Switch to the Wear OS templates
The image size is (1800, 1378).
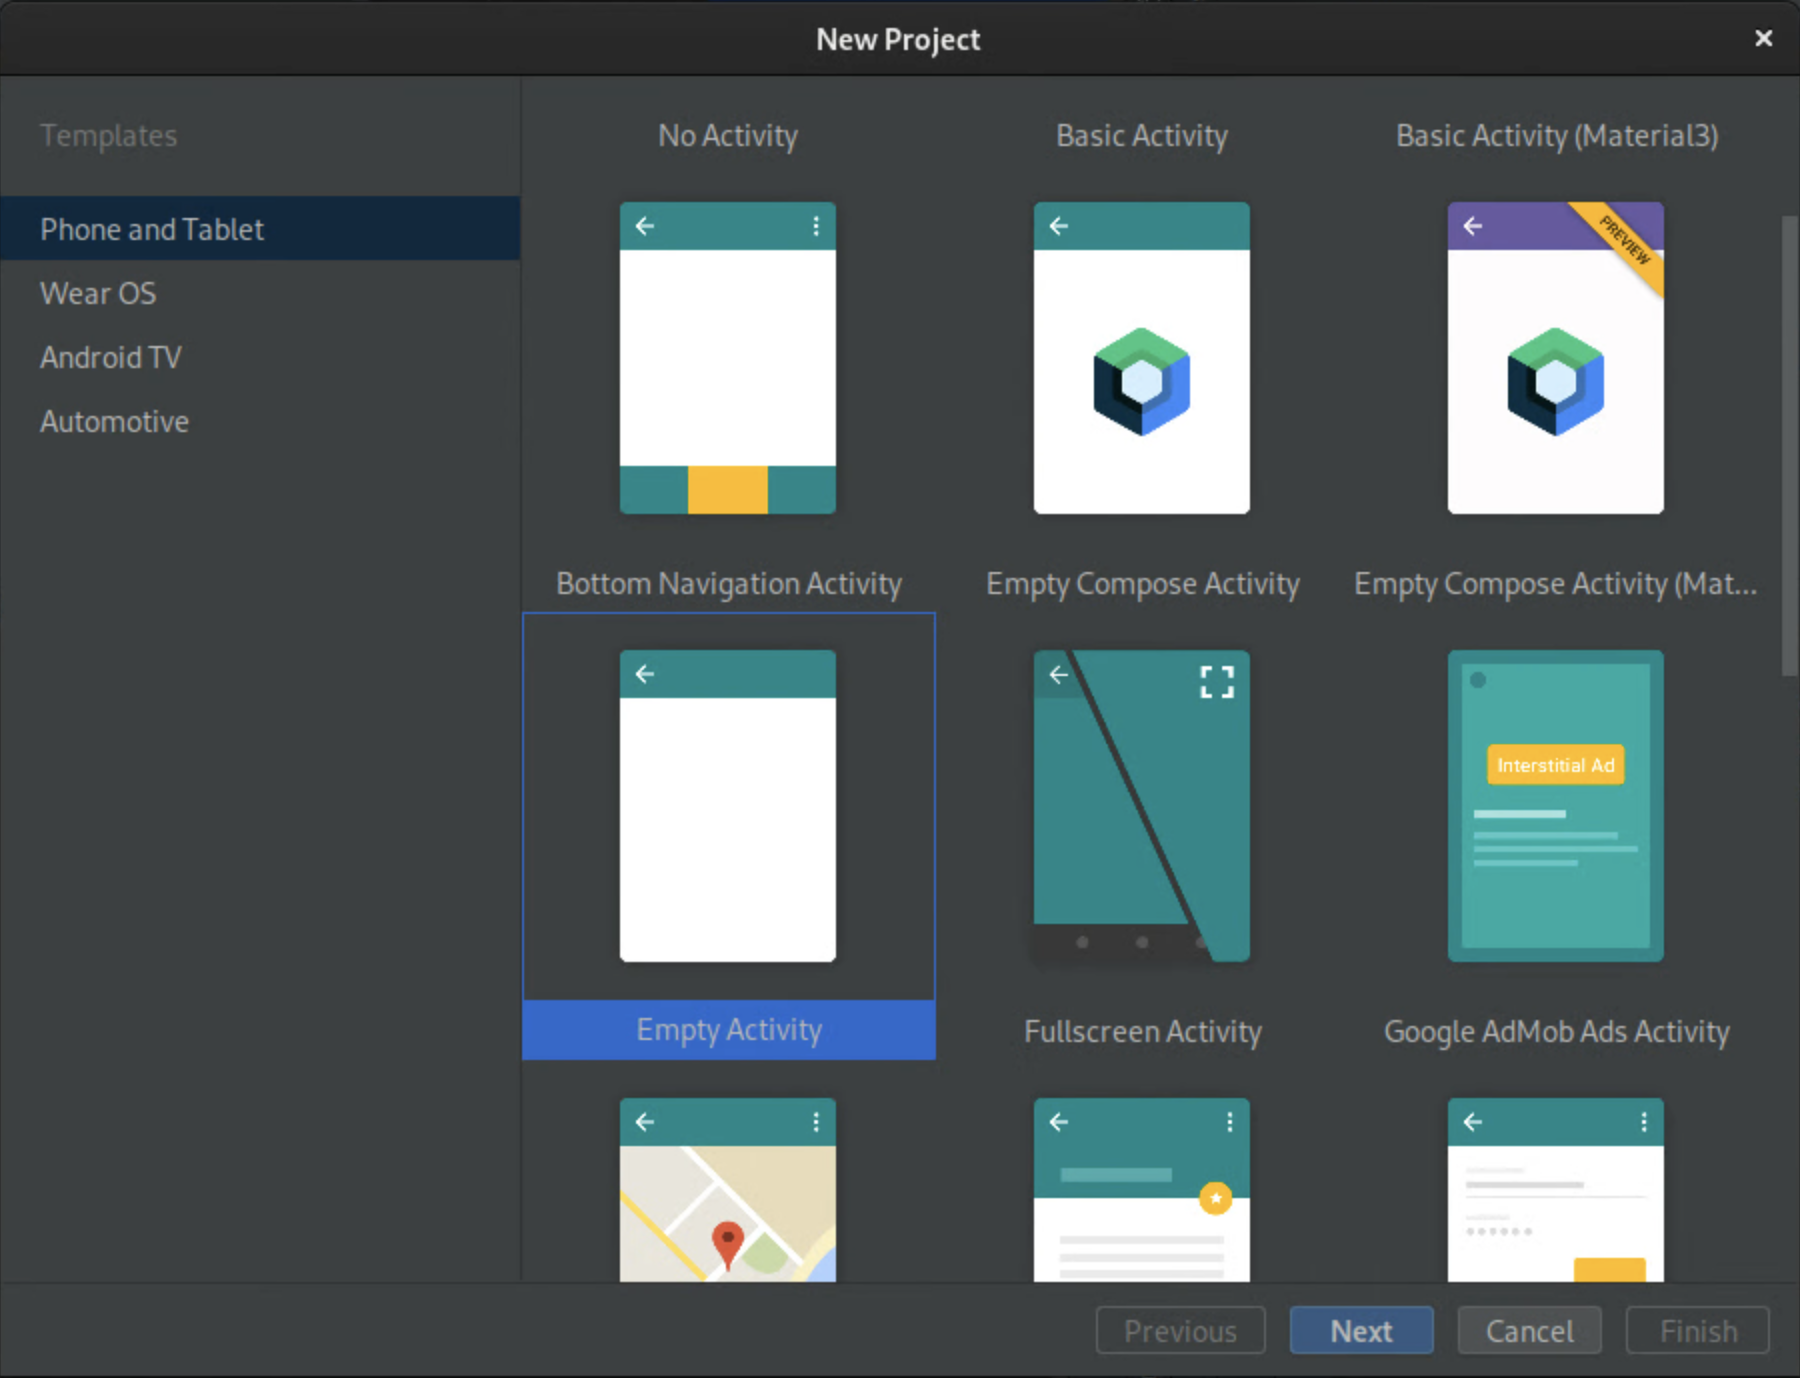pos(98,293)
